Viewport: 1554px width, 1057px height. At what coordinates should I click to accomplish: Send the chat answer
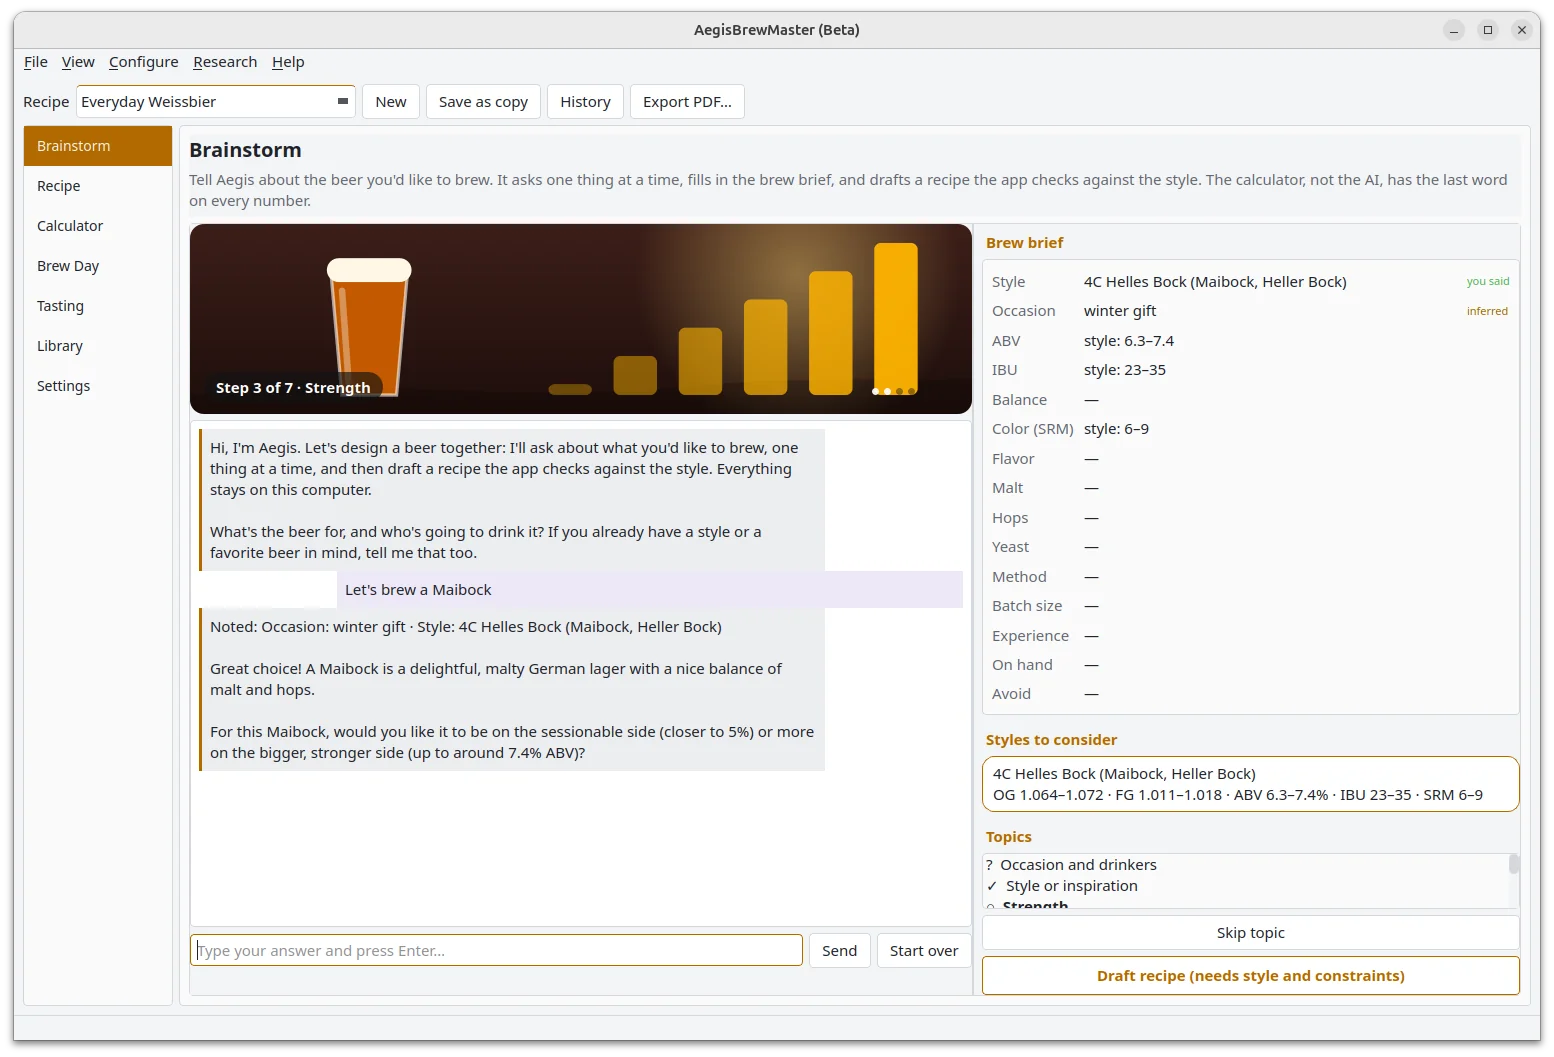click(839, 950)
